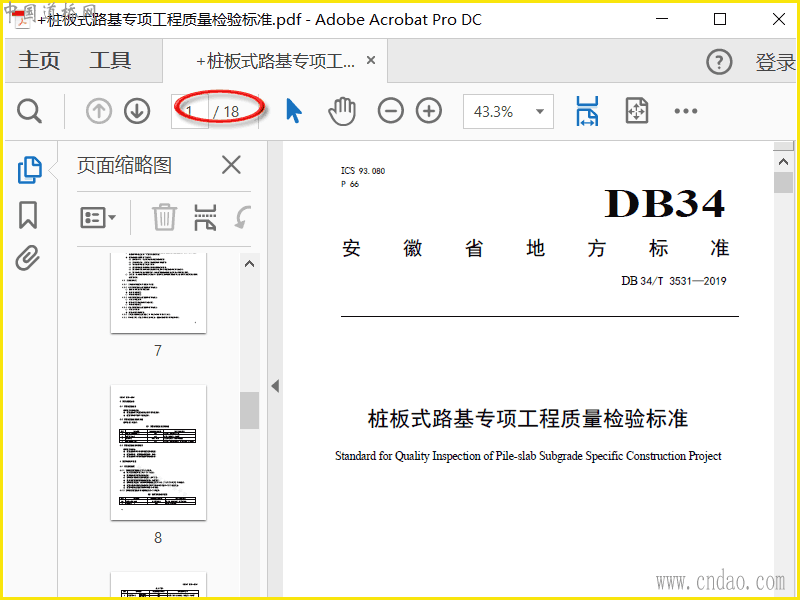Click the thumbnail panel scrollbar thumb
The width and height of the screenshot is (800, 600).
coord(249,410)
